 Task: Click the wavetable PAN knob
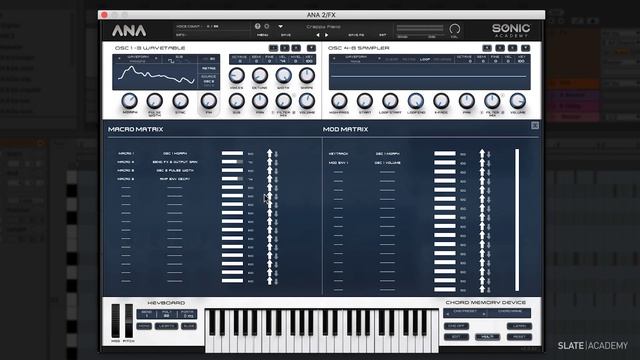pos(260,100)
